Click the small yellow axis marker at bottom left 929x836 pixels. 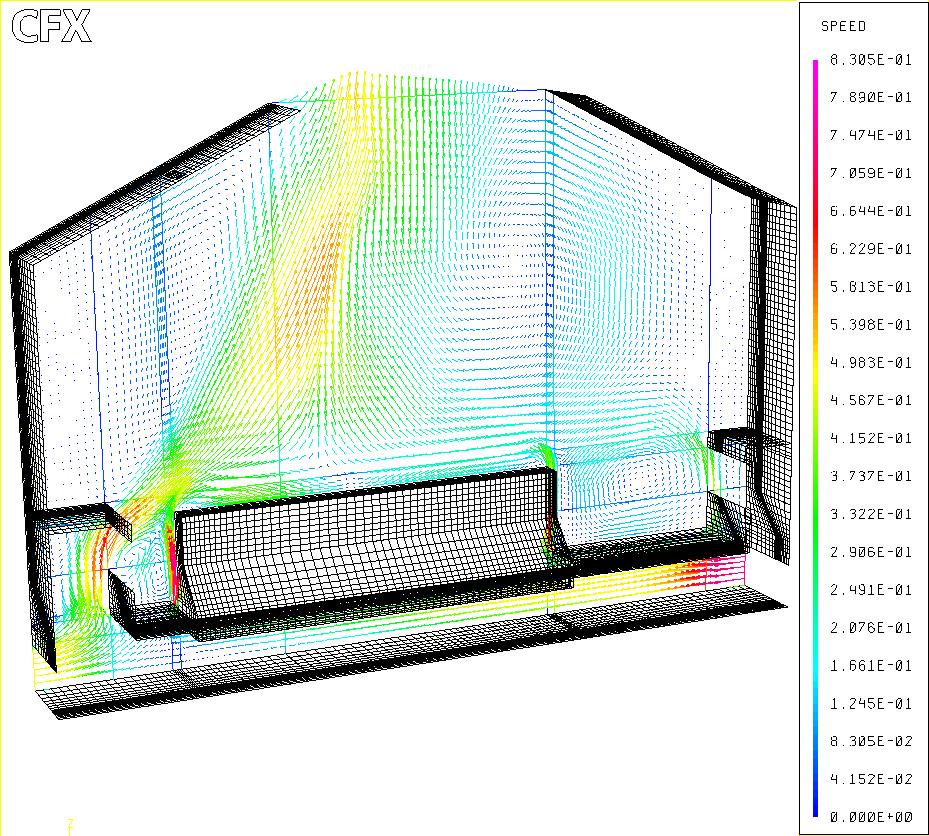pyautogui.click(x=69, y=824)
